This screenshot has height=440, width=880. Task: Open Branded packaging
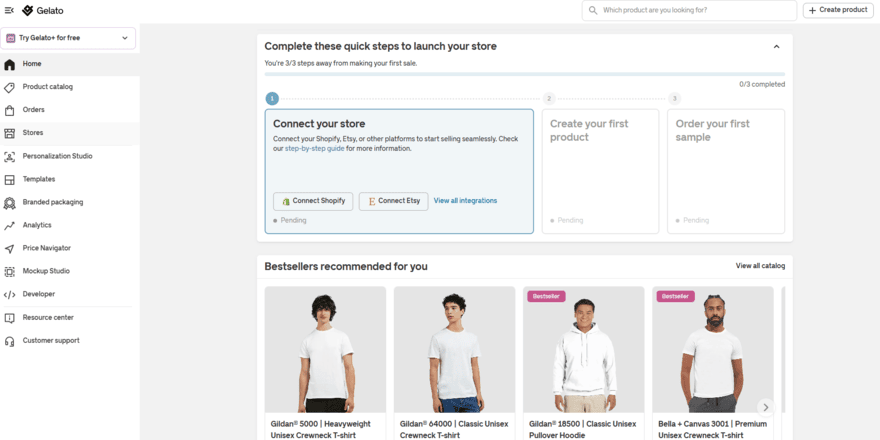pyautogui.click(x=70, y=202)
